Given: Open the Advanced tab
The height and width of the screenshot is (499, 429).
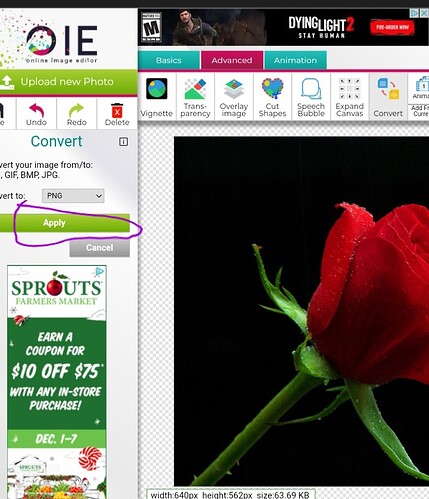Looking at the screenshot, I should [232, 60].
